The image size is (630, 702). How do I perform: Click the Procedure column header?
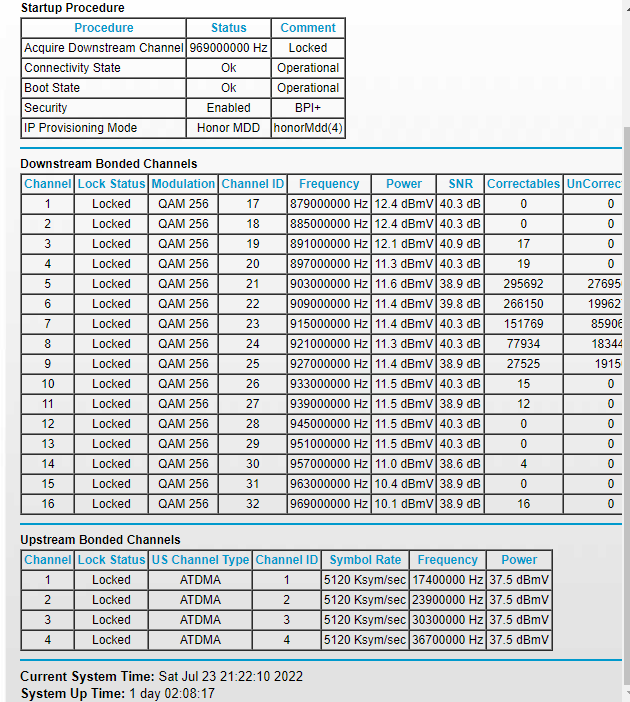[x=103, y=28]
